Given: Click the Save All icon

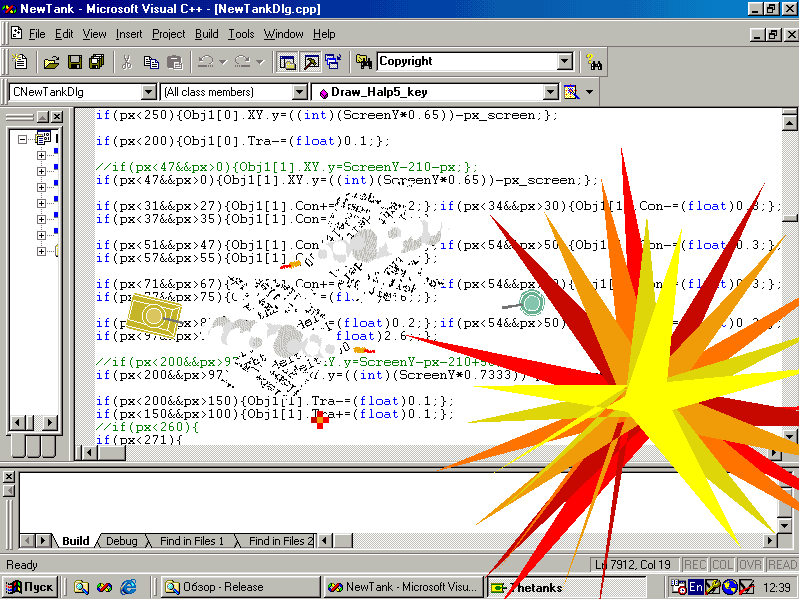Looking at the screenshot, I should pyautogui.click(x=96, y=62).
